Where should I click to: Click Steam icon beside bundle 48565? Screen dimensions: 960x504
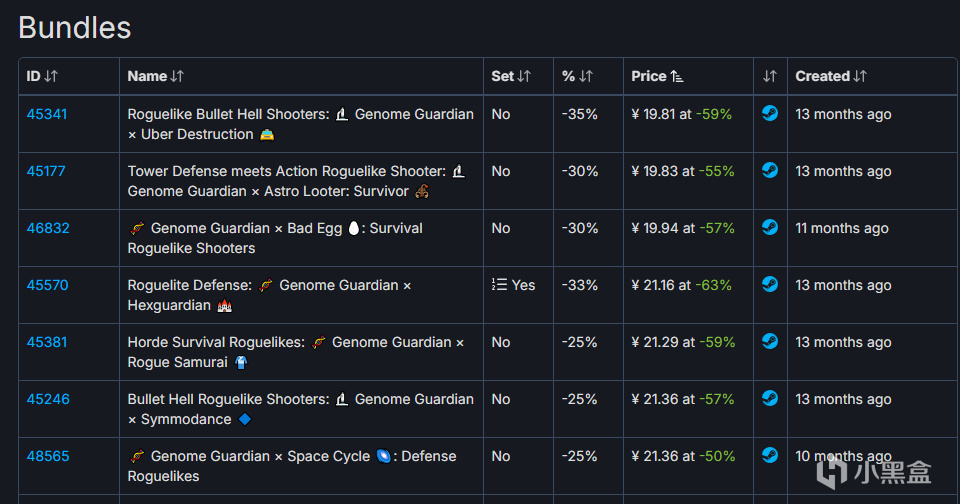(x=770, y=456)
